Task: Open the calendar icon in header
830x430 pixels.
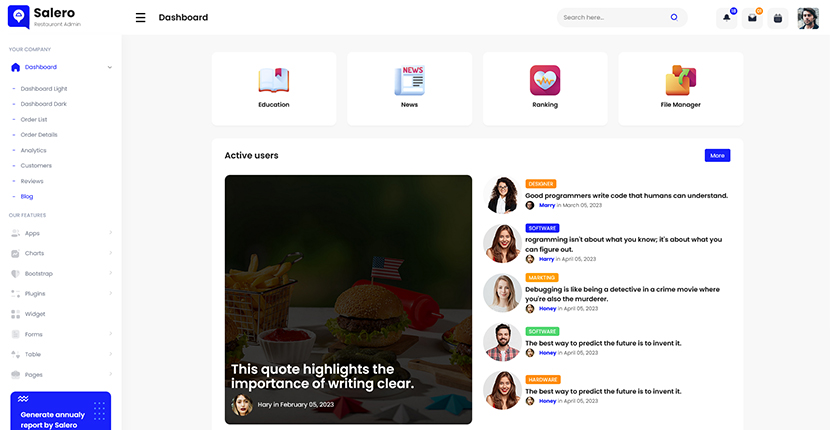Action: [778, 18]
